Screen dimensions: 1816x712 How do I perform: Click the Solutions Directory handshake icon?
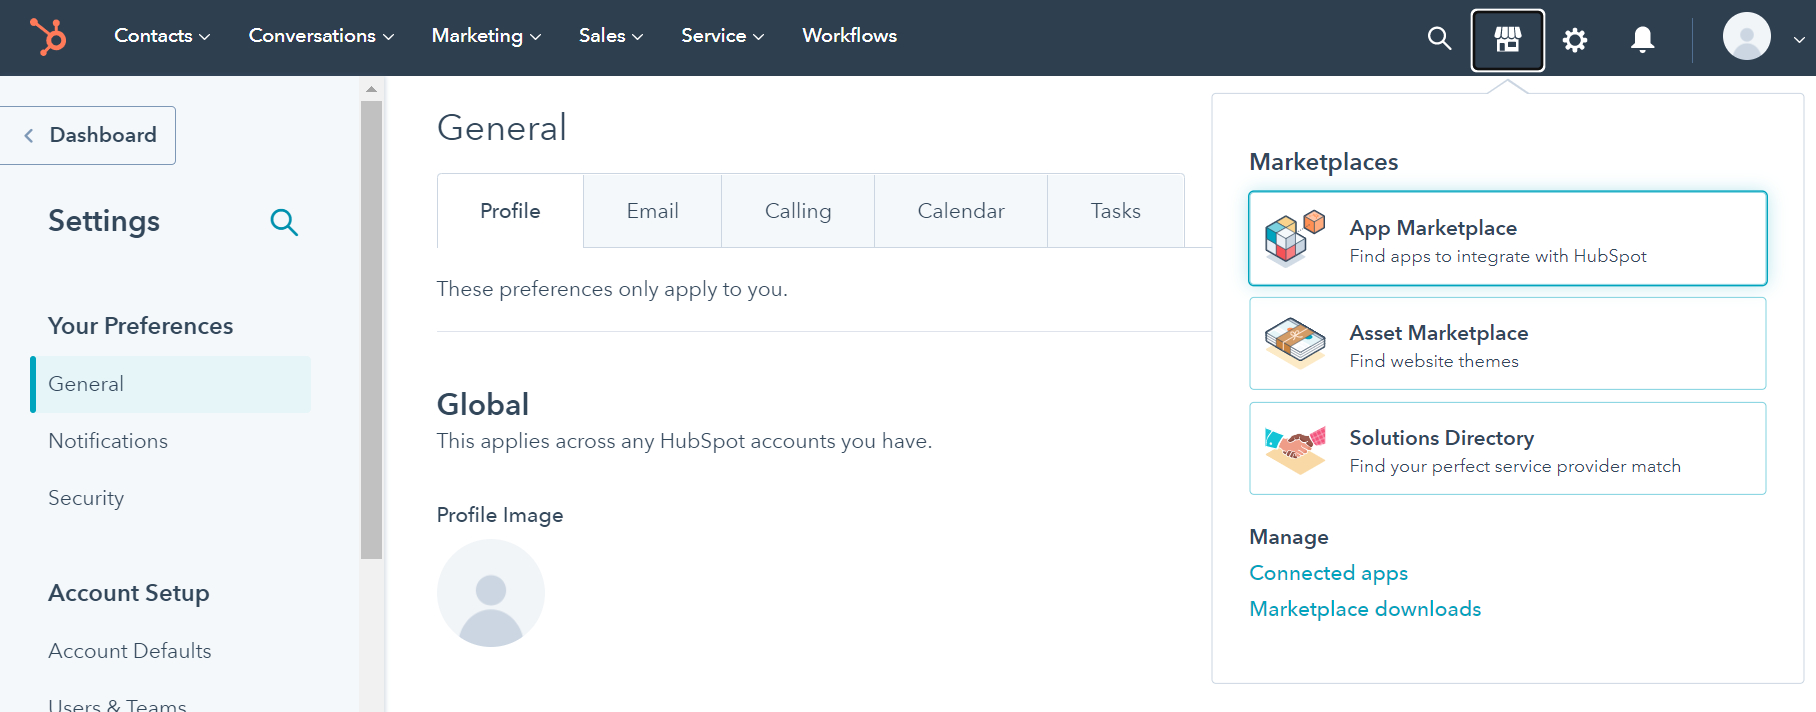[1295, 449]
